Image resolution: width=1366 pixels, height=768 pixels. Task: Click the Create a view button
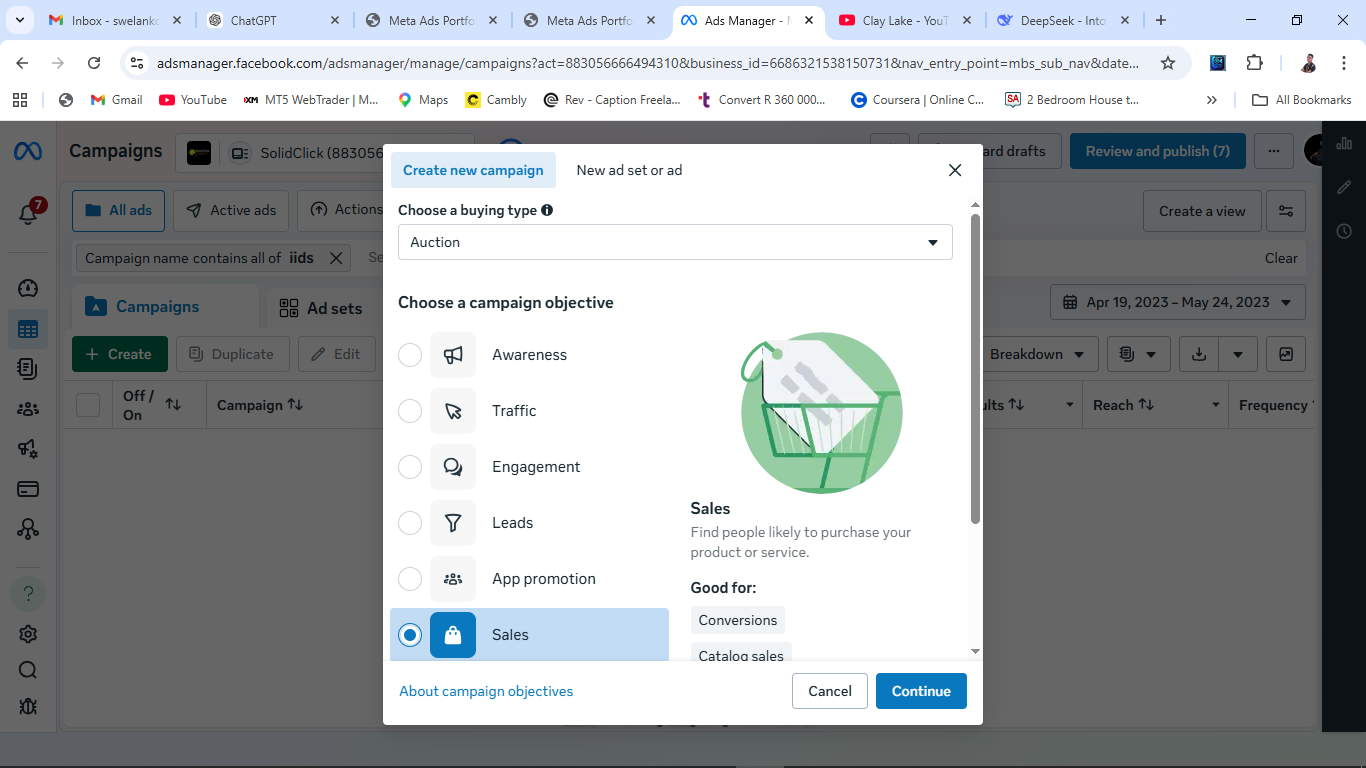point(1202,211)
